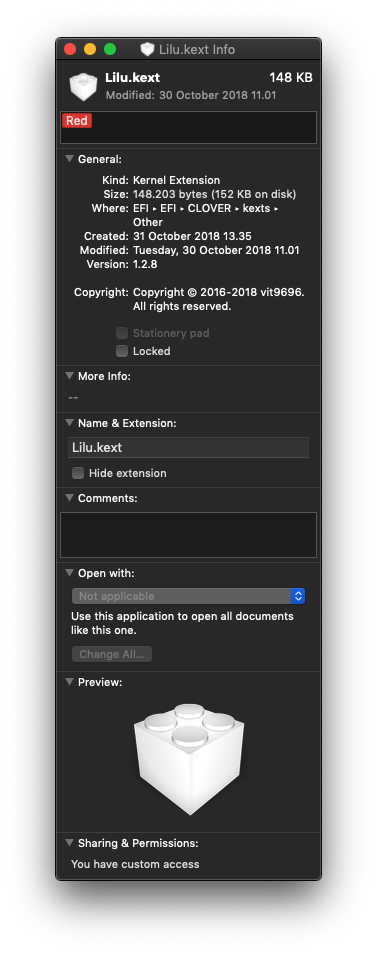
Task: Click the 148 KB size in header
Action: [291, 78]
